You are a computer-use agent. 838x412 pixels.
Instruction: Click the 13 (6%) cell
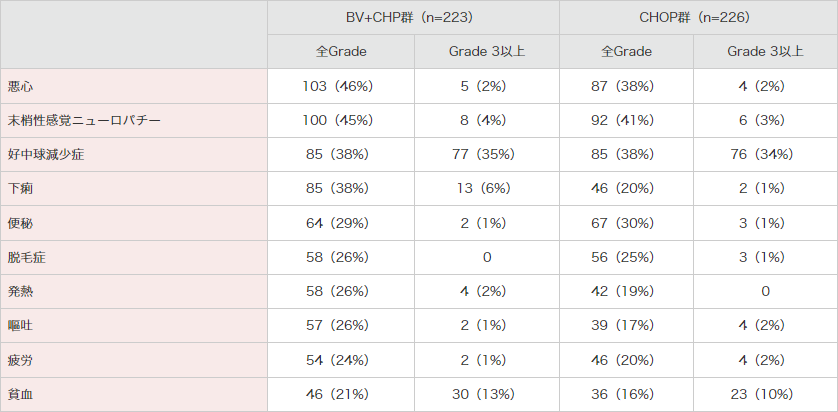tap(485, 189)
